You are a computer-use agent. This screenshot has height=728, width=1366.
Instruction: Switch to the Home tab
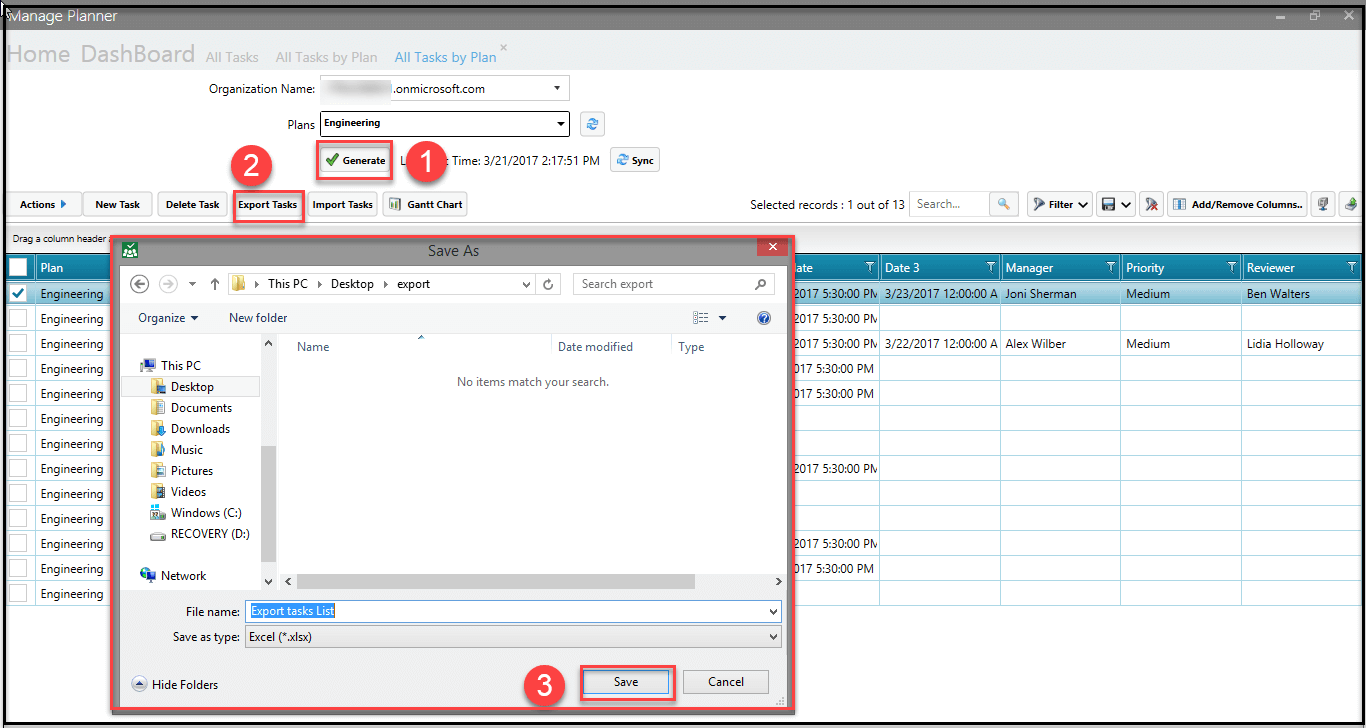[x=39, y=54]
